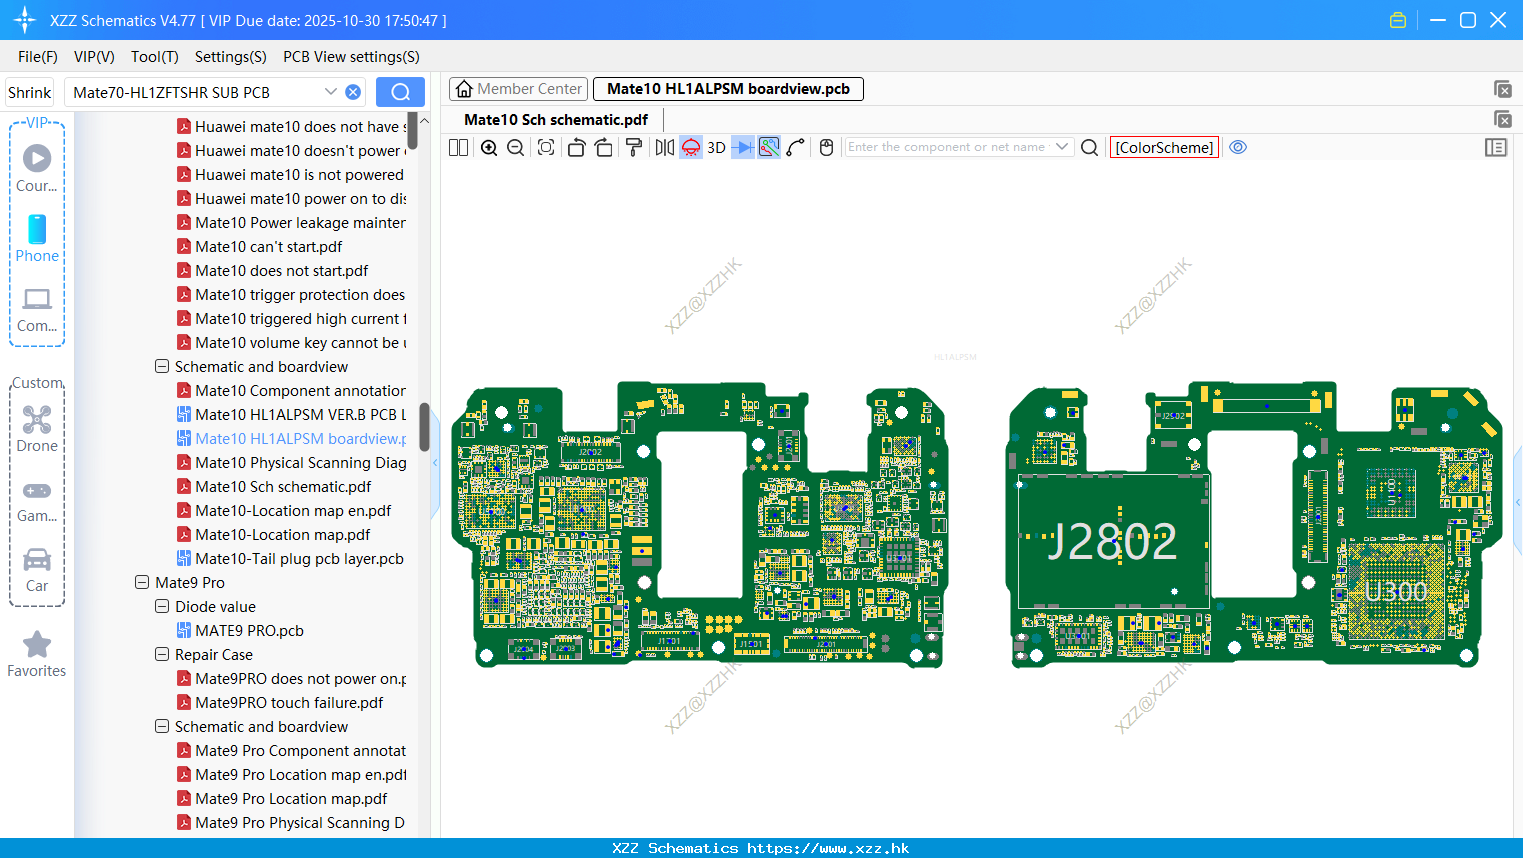Switch the boardview to 3D mode

click(716, 147)
